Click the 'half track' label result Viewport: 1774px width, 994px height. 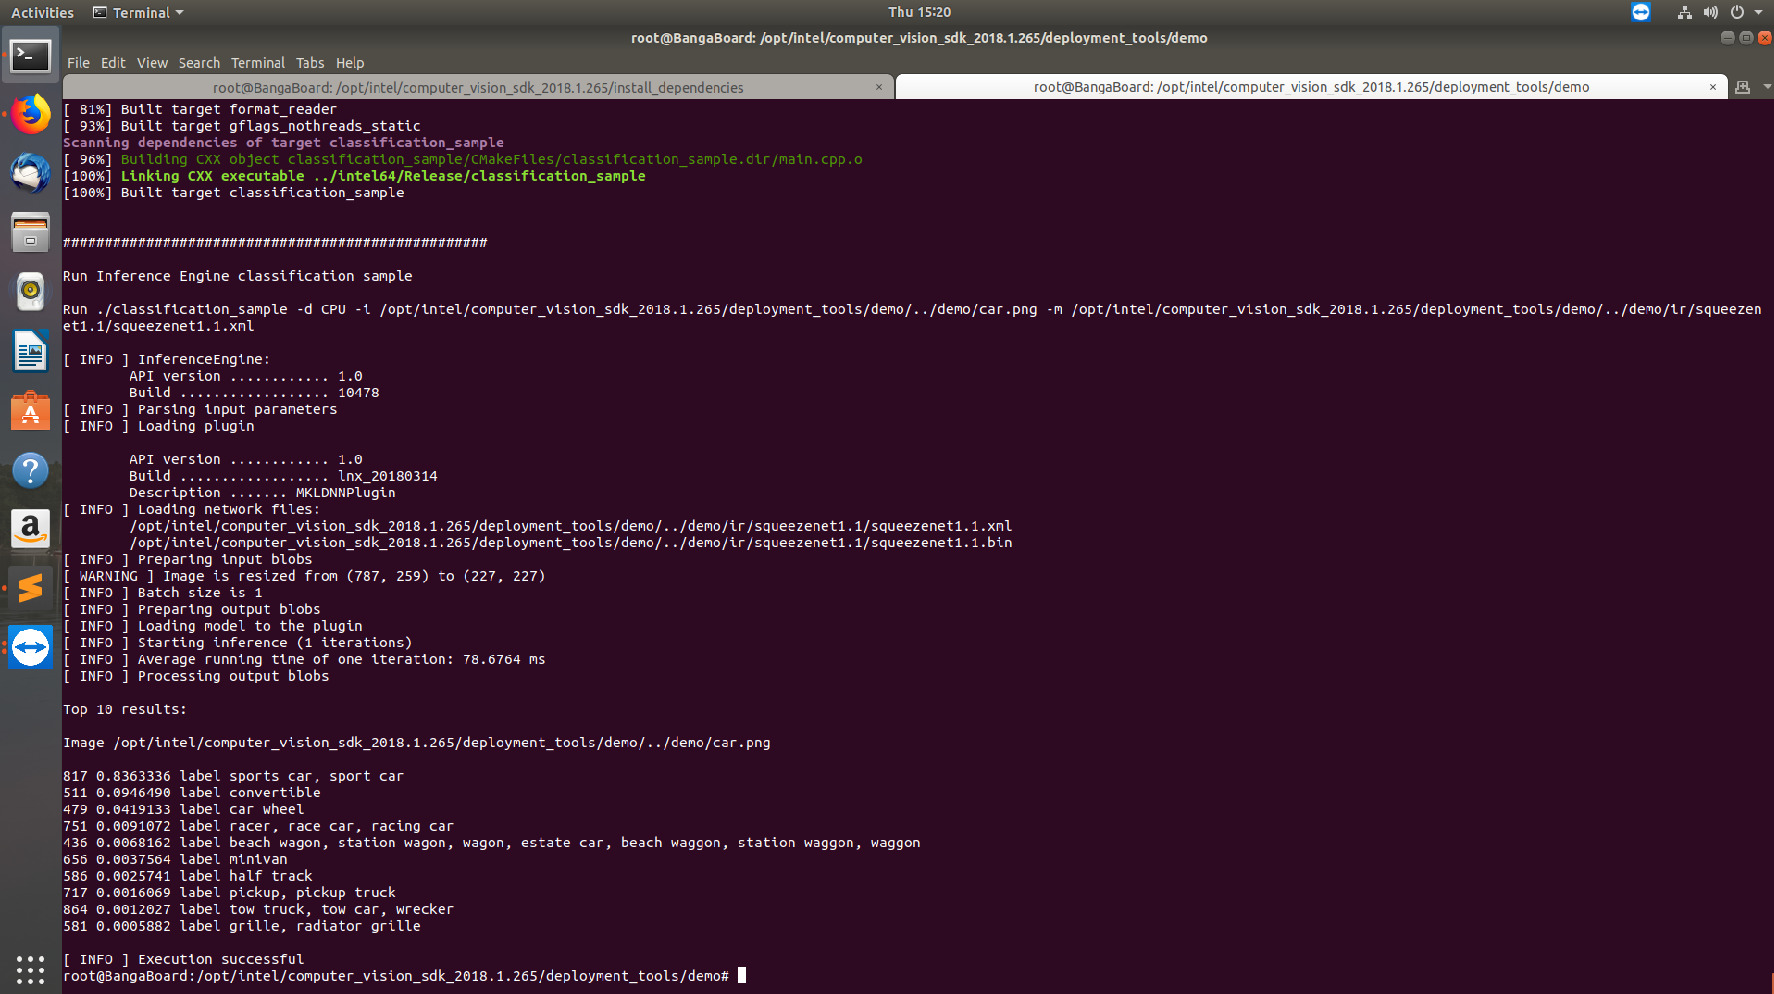188,876
